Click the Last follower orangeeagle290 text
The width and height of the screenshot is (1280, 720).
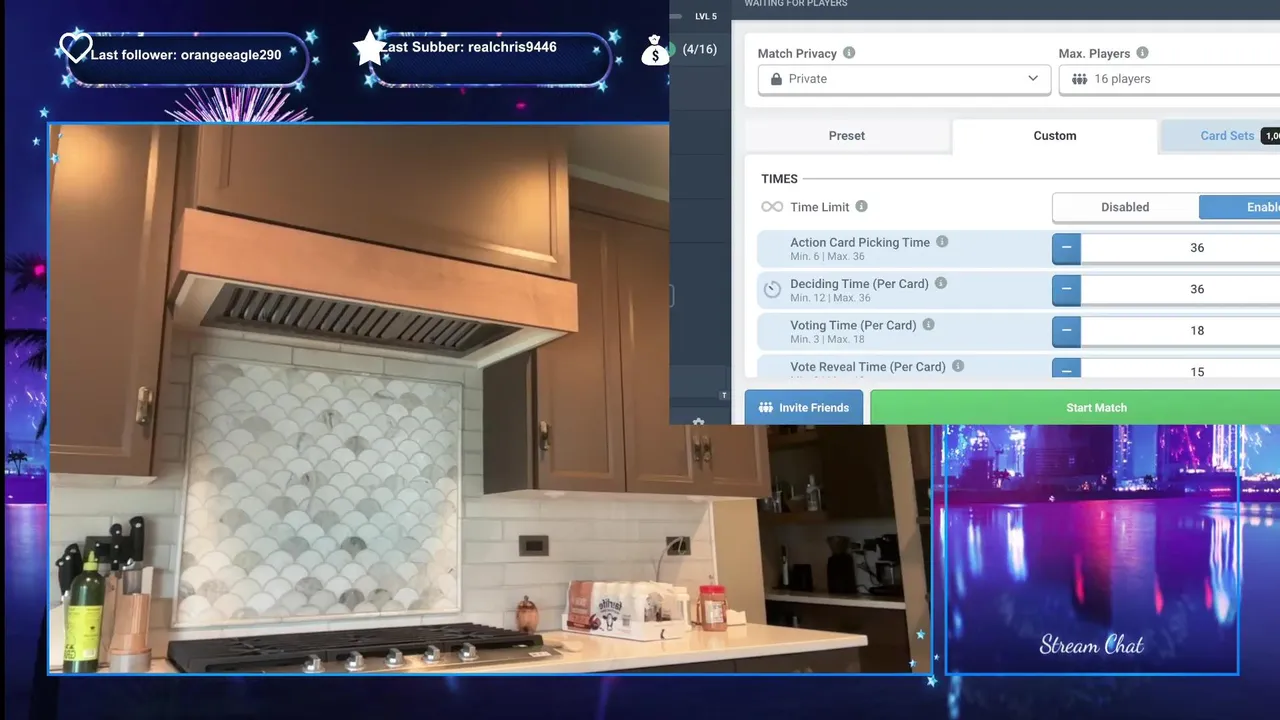click(x=186, y=55)
